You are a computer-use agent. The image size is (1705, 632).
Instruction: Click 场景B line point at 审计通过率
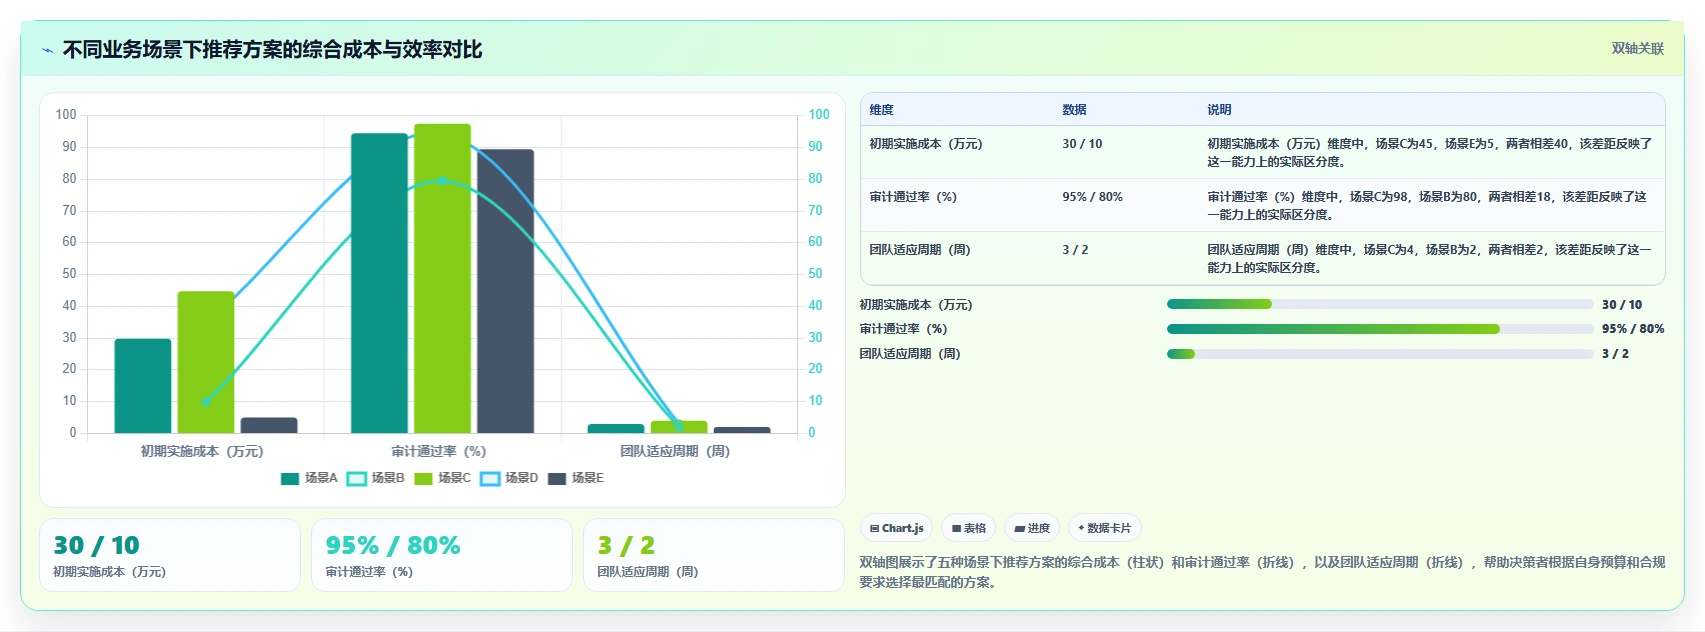(442, 180)
